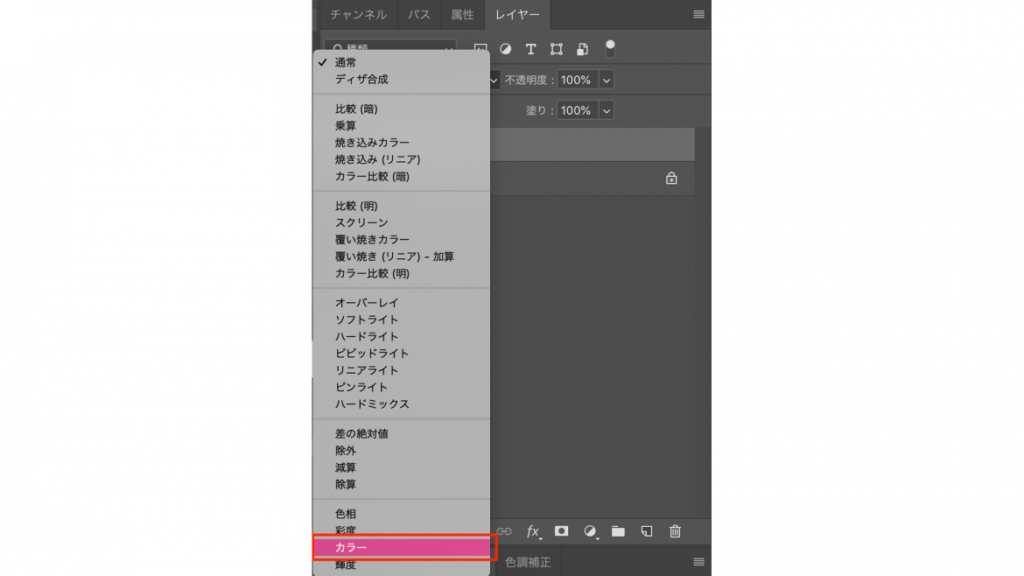Click the lock icon on the layer
Image resolution: width=1024 pixels, height=576 pixels.
tap(671, 178)
